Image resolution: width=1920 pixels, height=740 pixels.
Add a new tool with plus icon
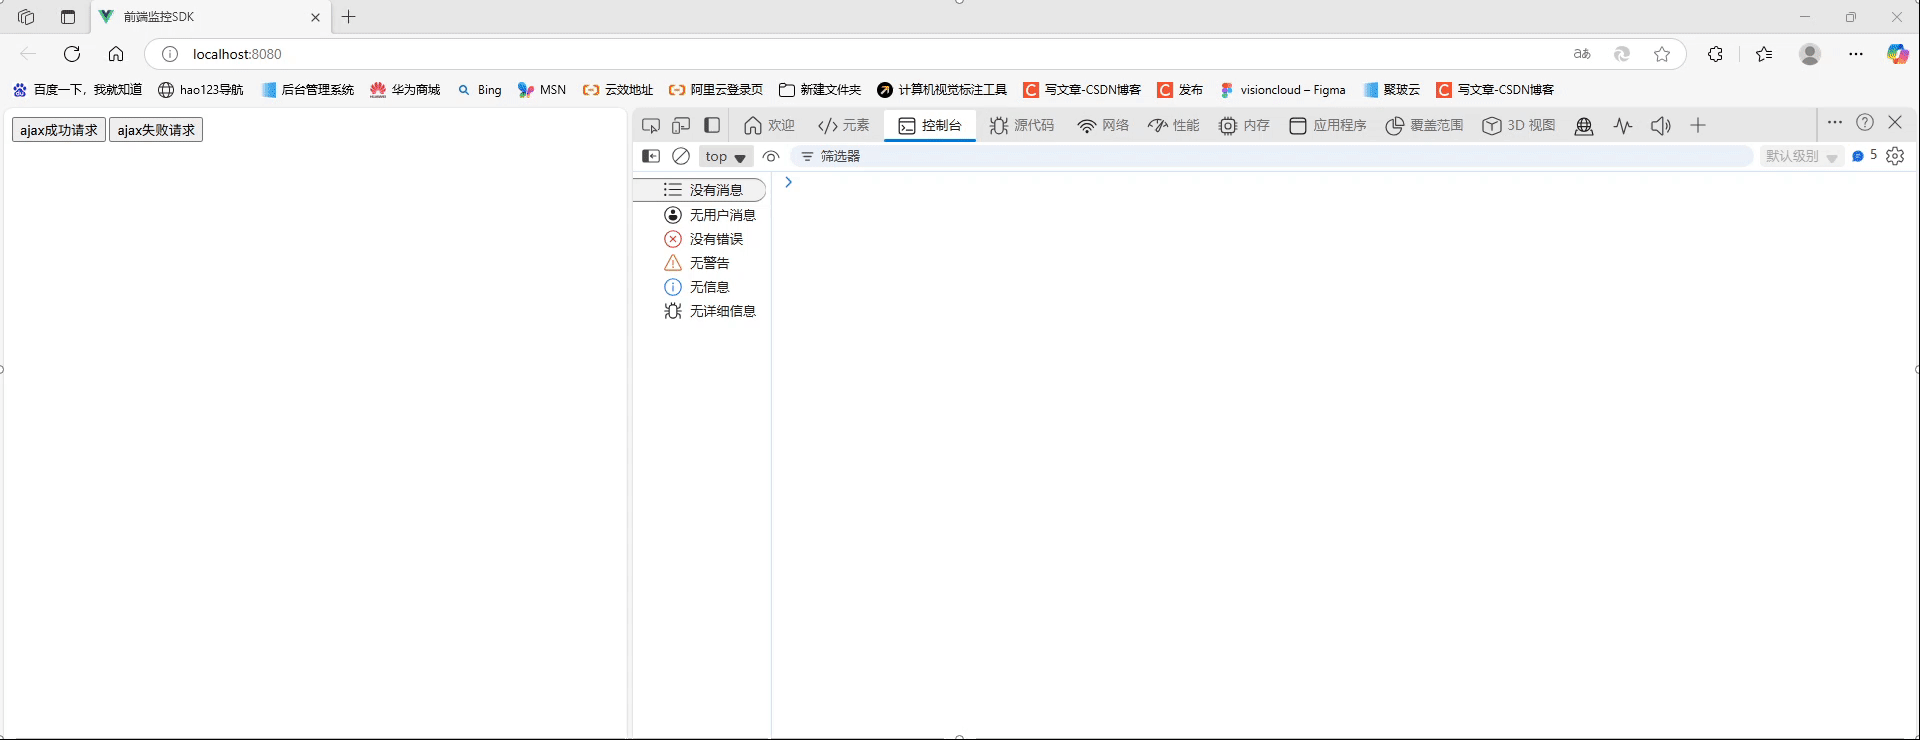(x=1698, y=126)
